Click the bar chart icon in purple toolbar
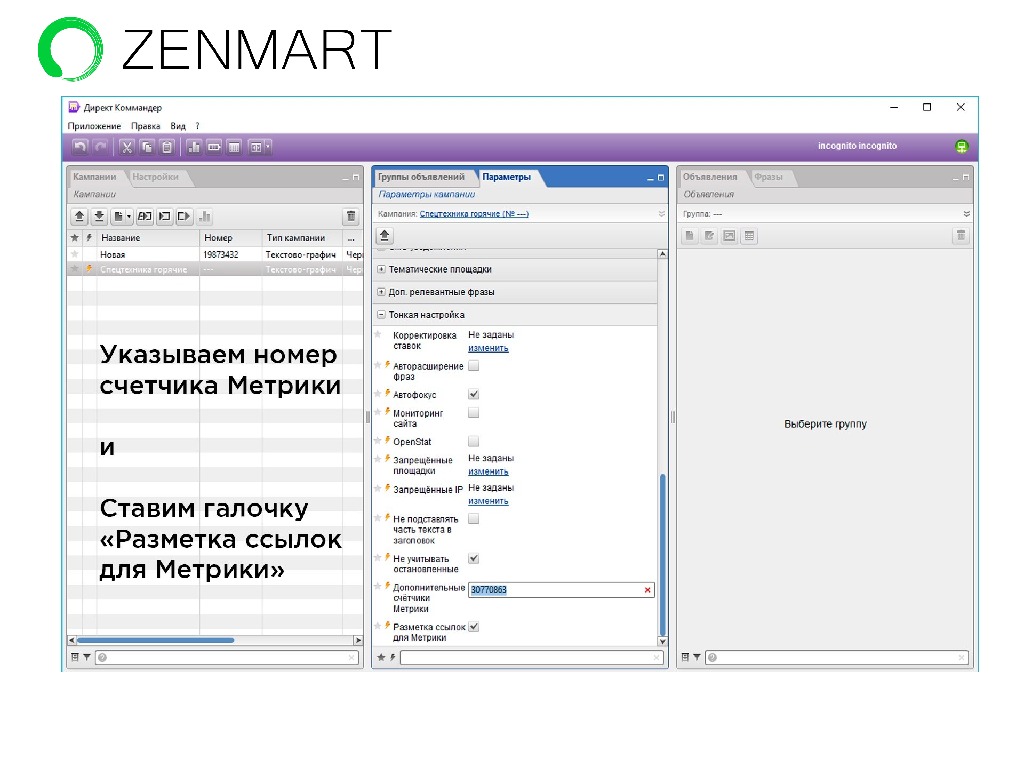The height and width of the screenshot is (768, 1024). click(194, 147)
